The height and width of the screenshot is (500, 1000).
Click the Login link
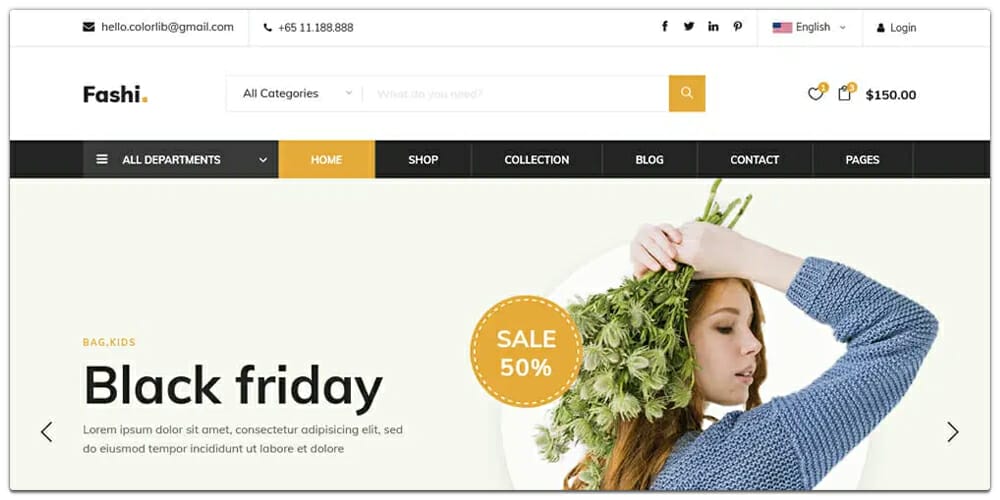point(897,28)
